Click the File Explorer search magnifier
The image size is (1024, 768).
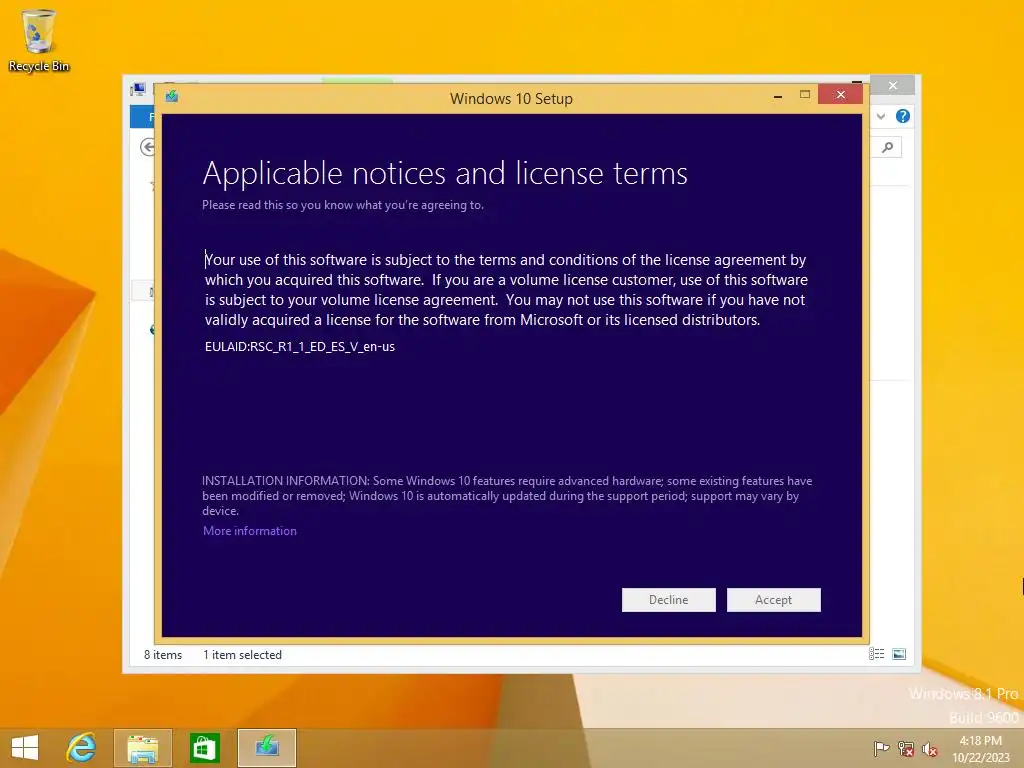(888, 148)
